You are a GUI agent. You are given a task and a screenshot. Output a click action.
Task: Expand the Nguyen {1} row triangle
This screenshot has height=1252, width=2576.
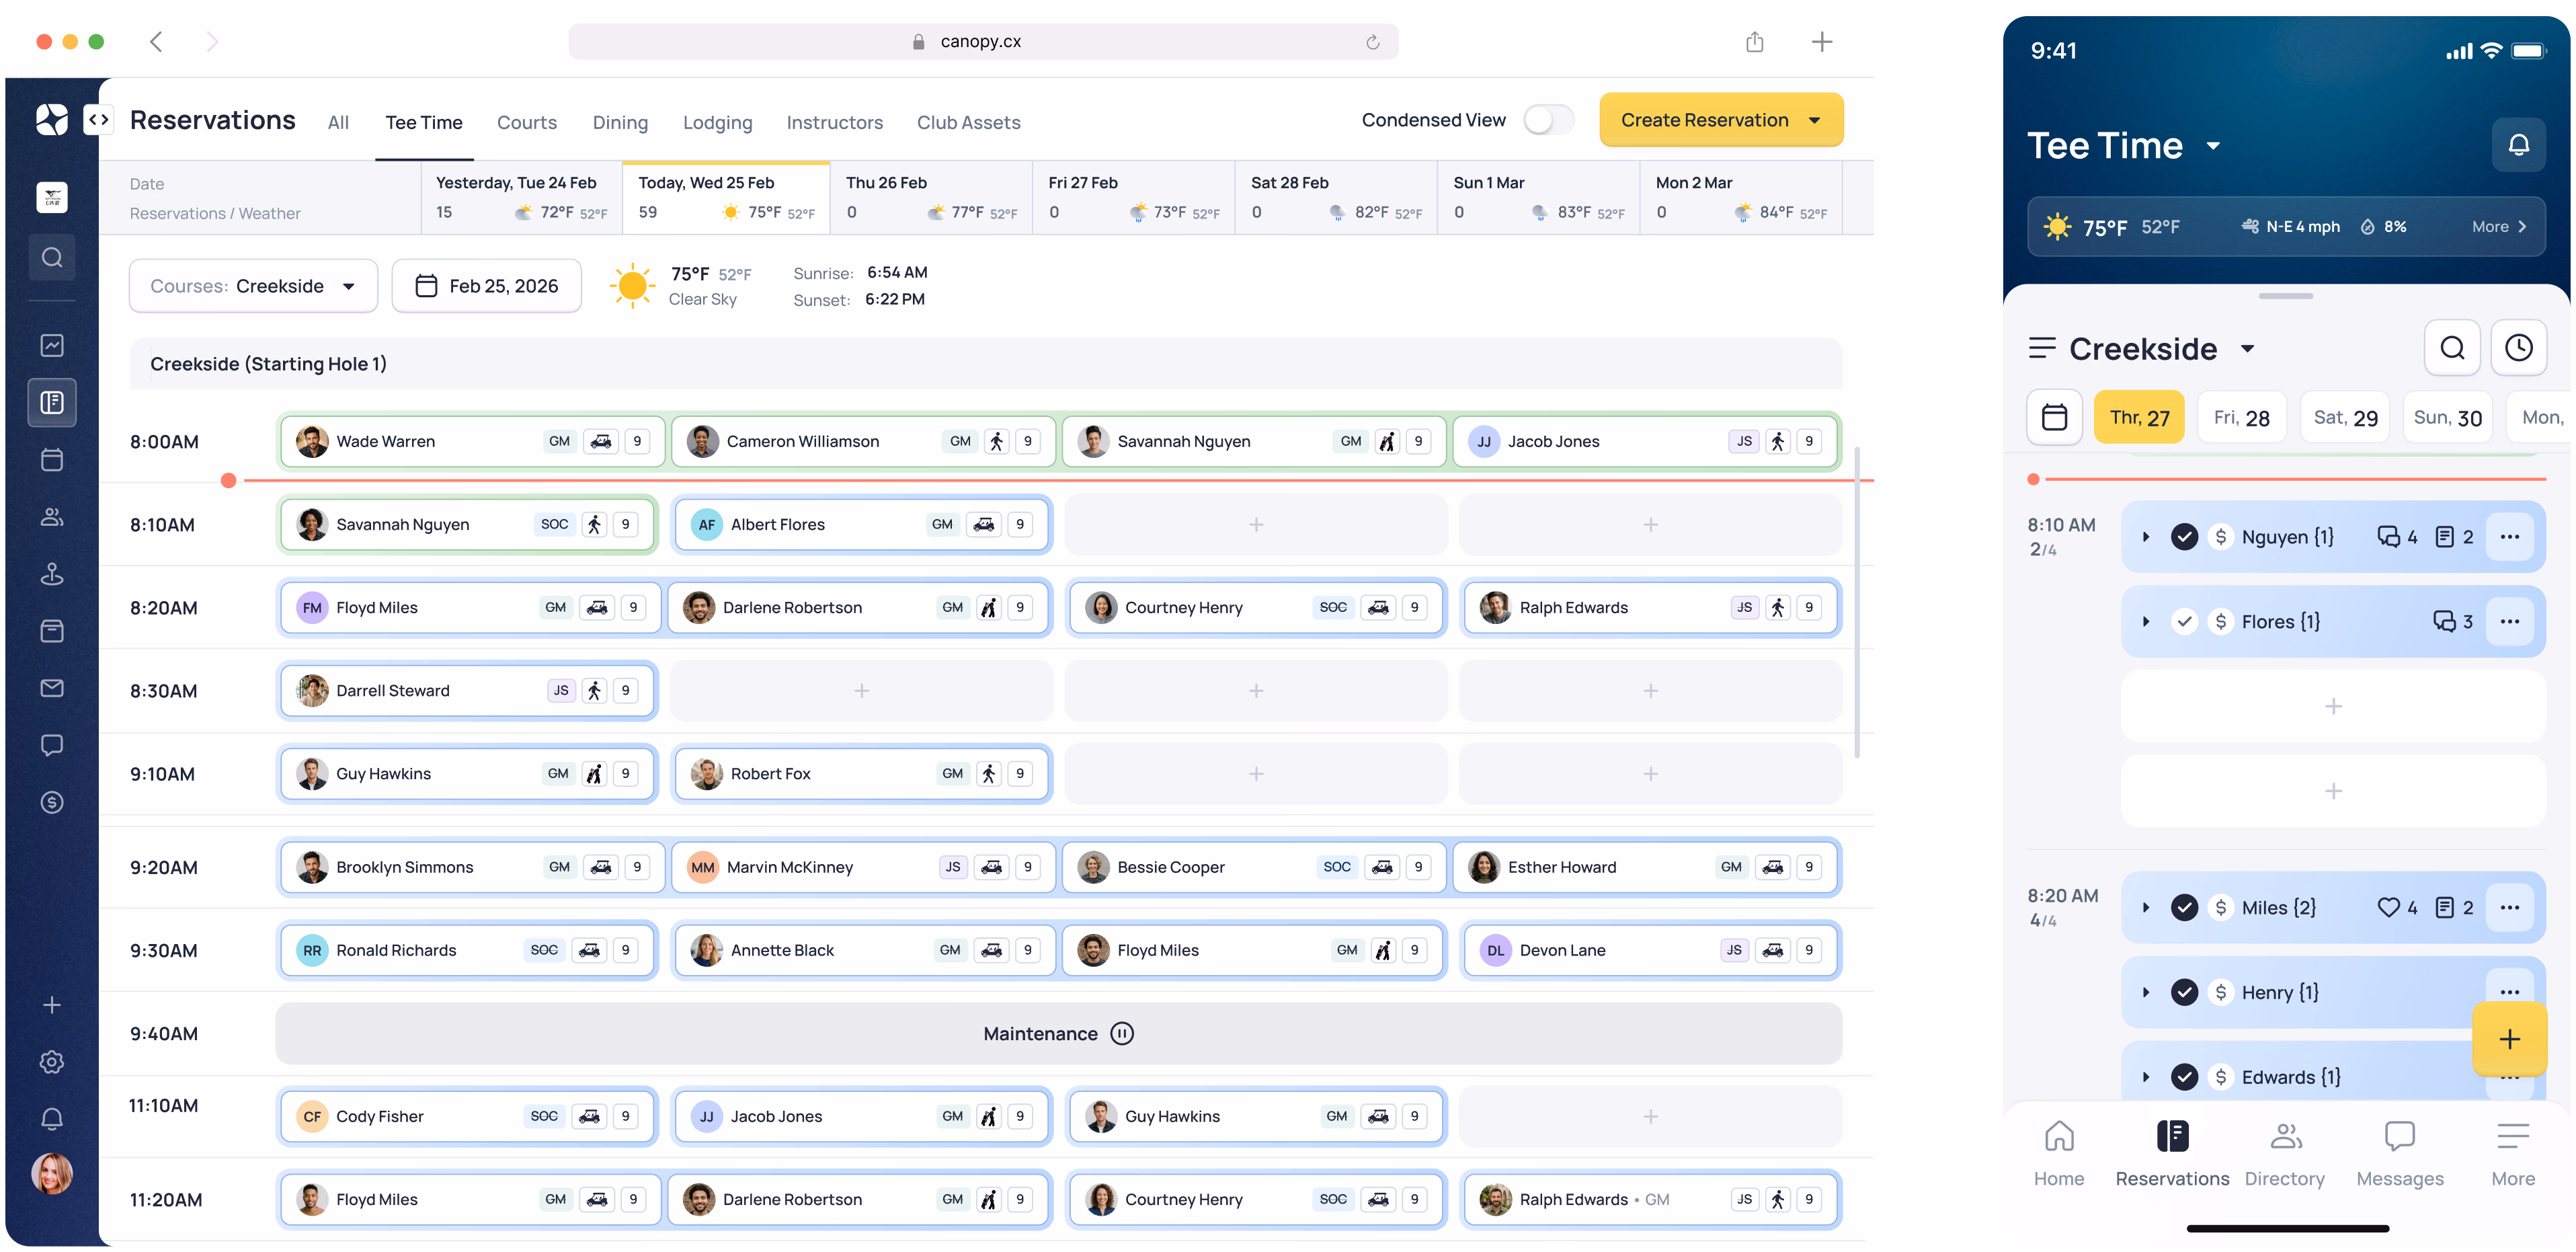pos(2146,537)
